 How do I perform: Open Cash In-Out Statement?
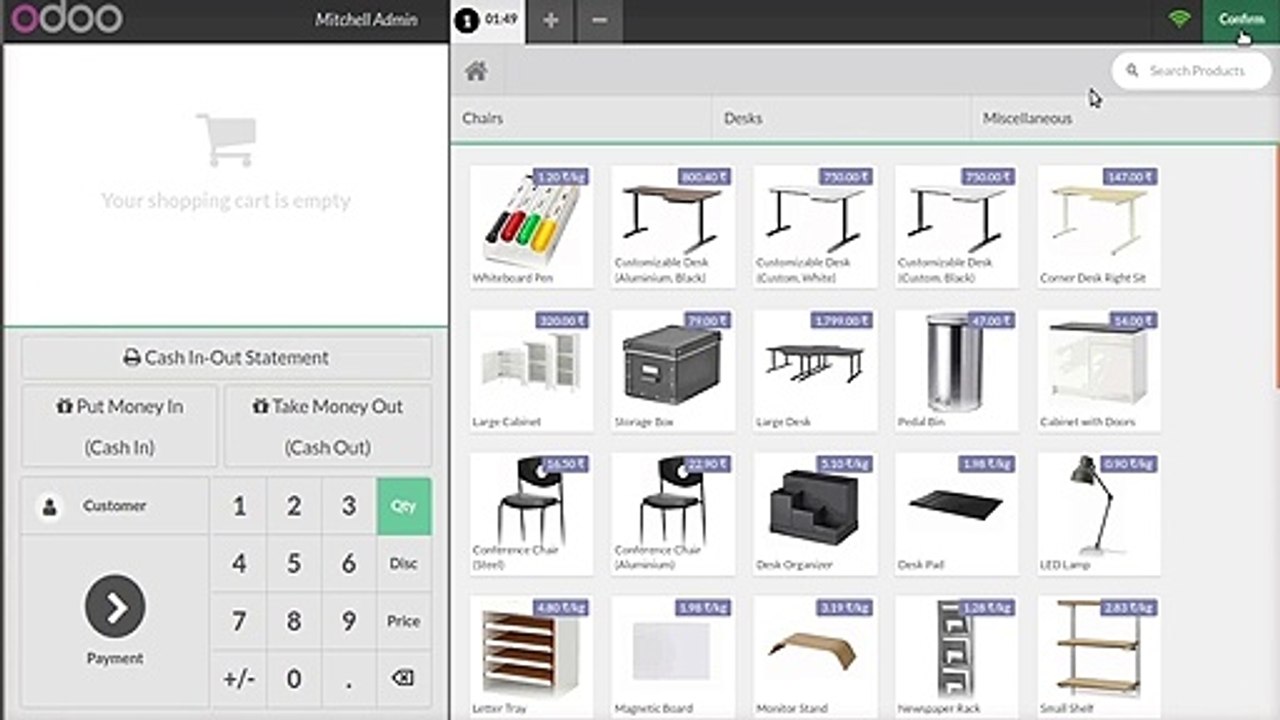227,357
